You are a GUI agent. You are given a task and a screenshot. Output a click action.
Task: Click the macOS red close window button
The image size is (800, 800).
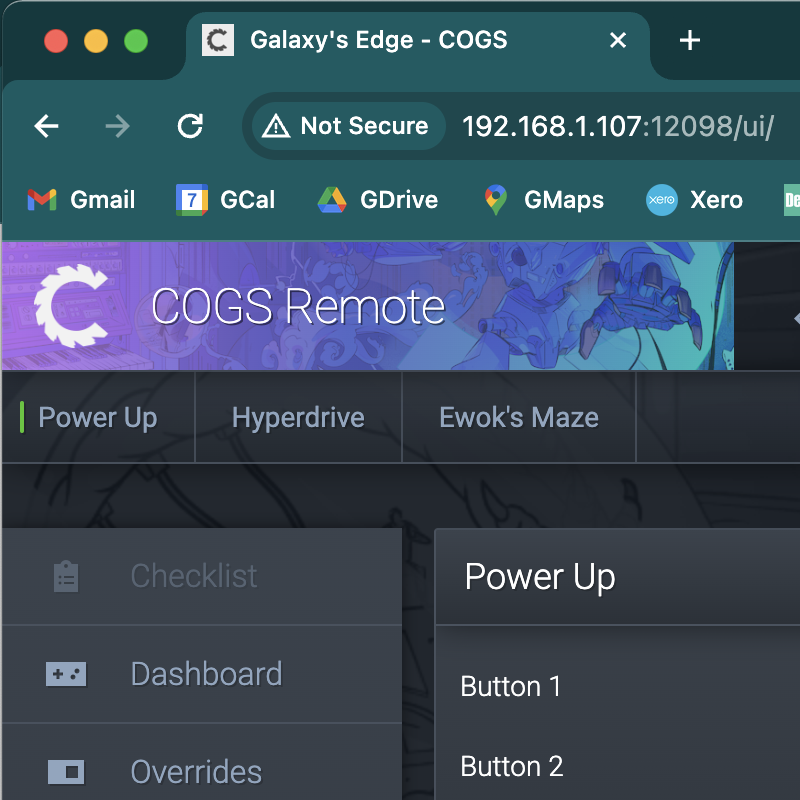[x=56, y=41]
